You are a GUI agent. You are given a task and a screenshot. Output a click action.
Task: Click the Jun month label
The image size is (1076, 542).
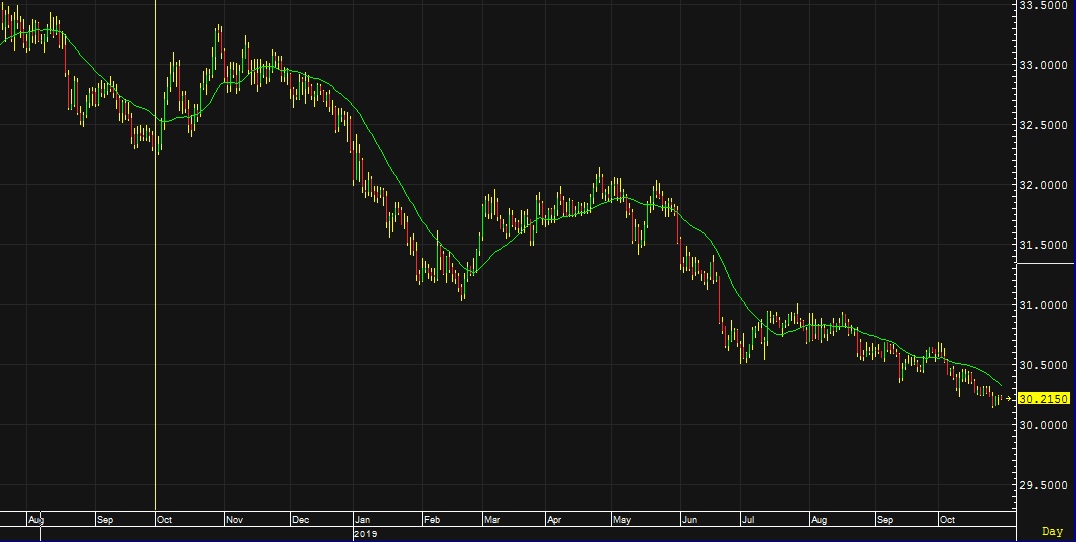(689, 520)
